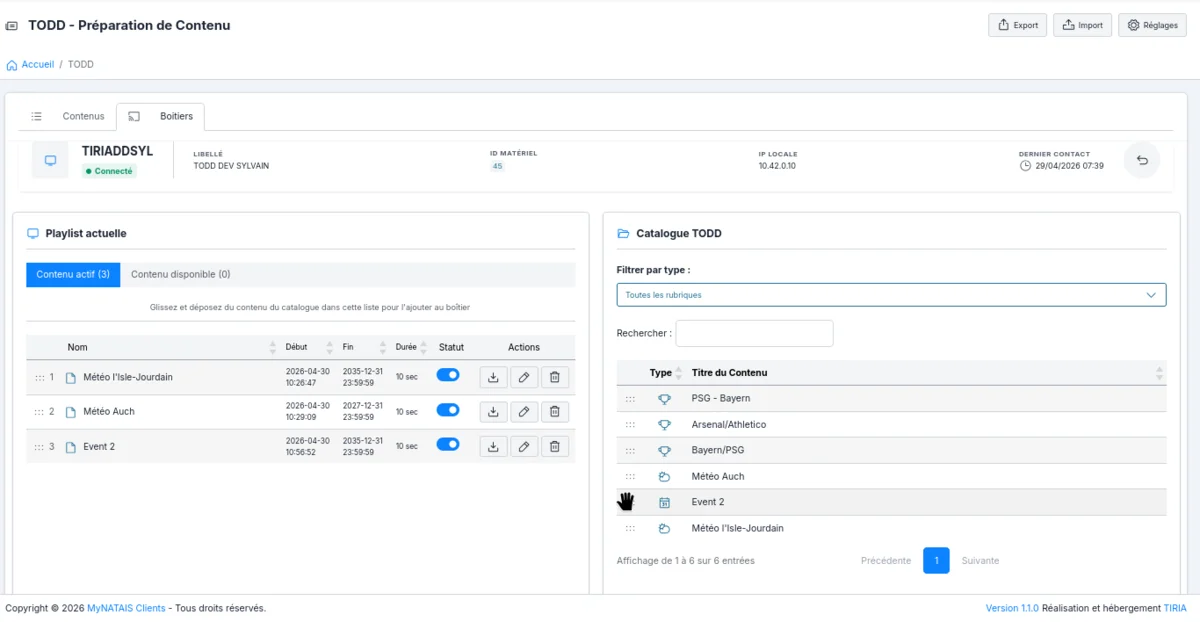Focus the Rechercher search field
The height and width of the screenshot is (622, 1200).
click(x=754, y=334)
